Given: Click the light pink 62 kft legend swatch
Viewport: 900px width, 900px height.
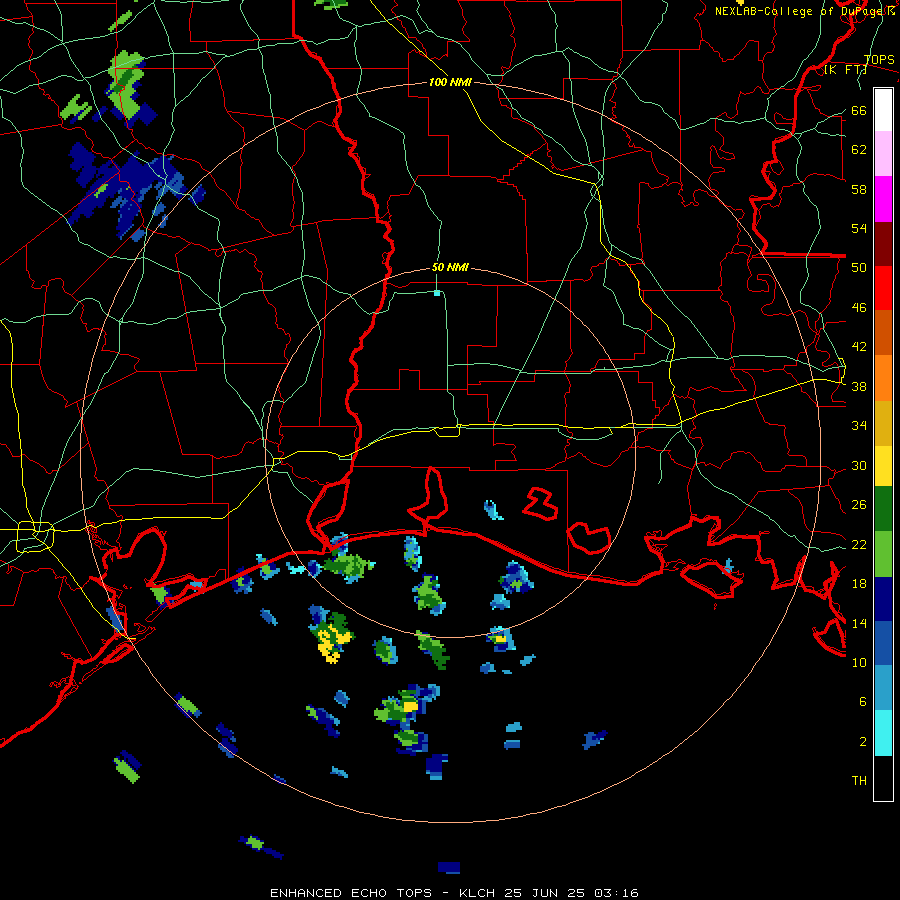Looking at the screenshot, I should [x=883, y=154].
